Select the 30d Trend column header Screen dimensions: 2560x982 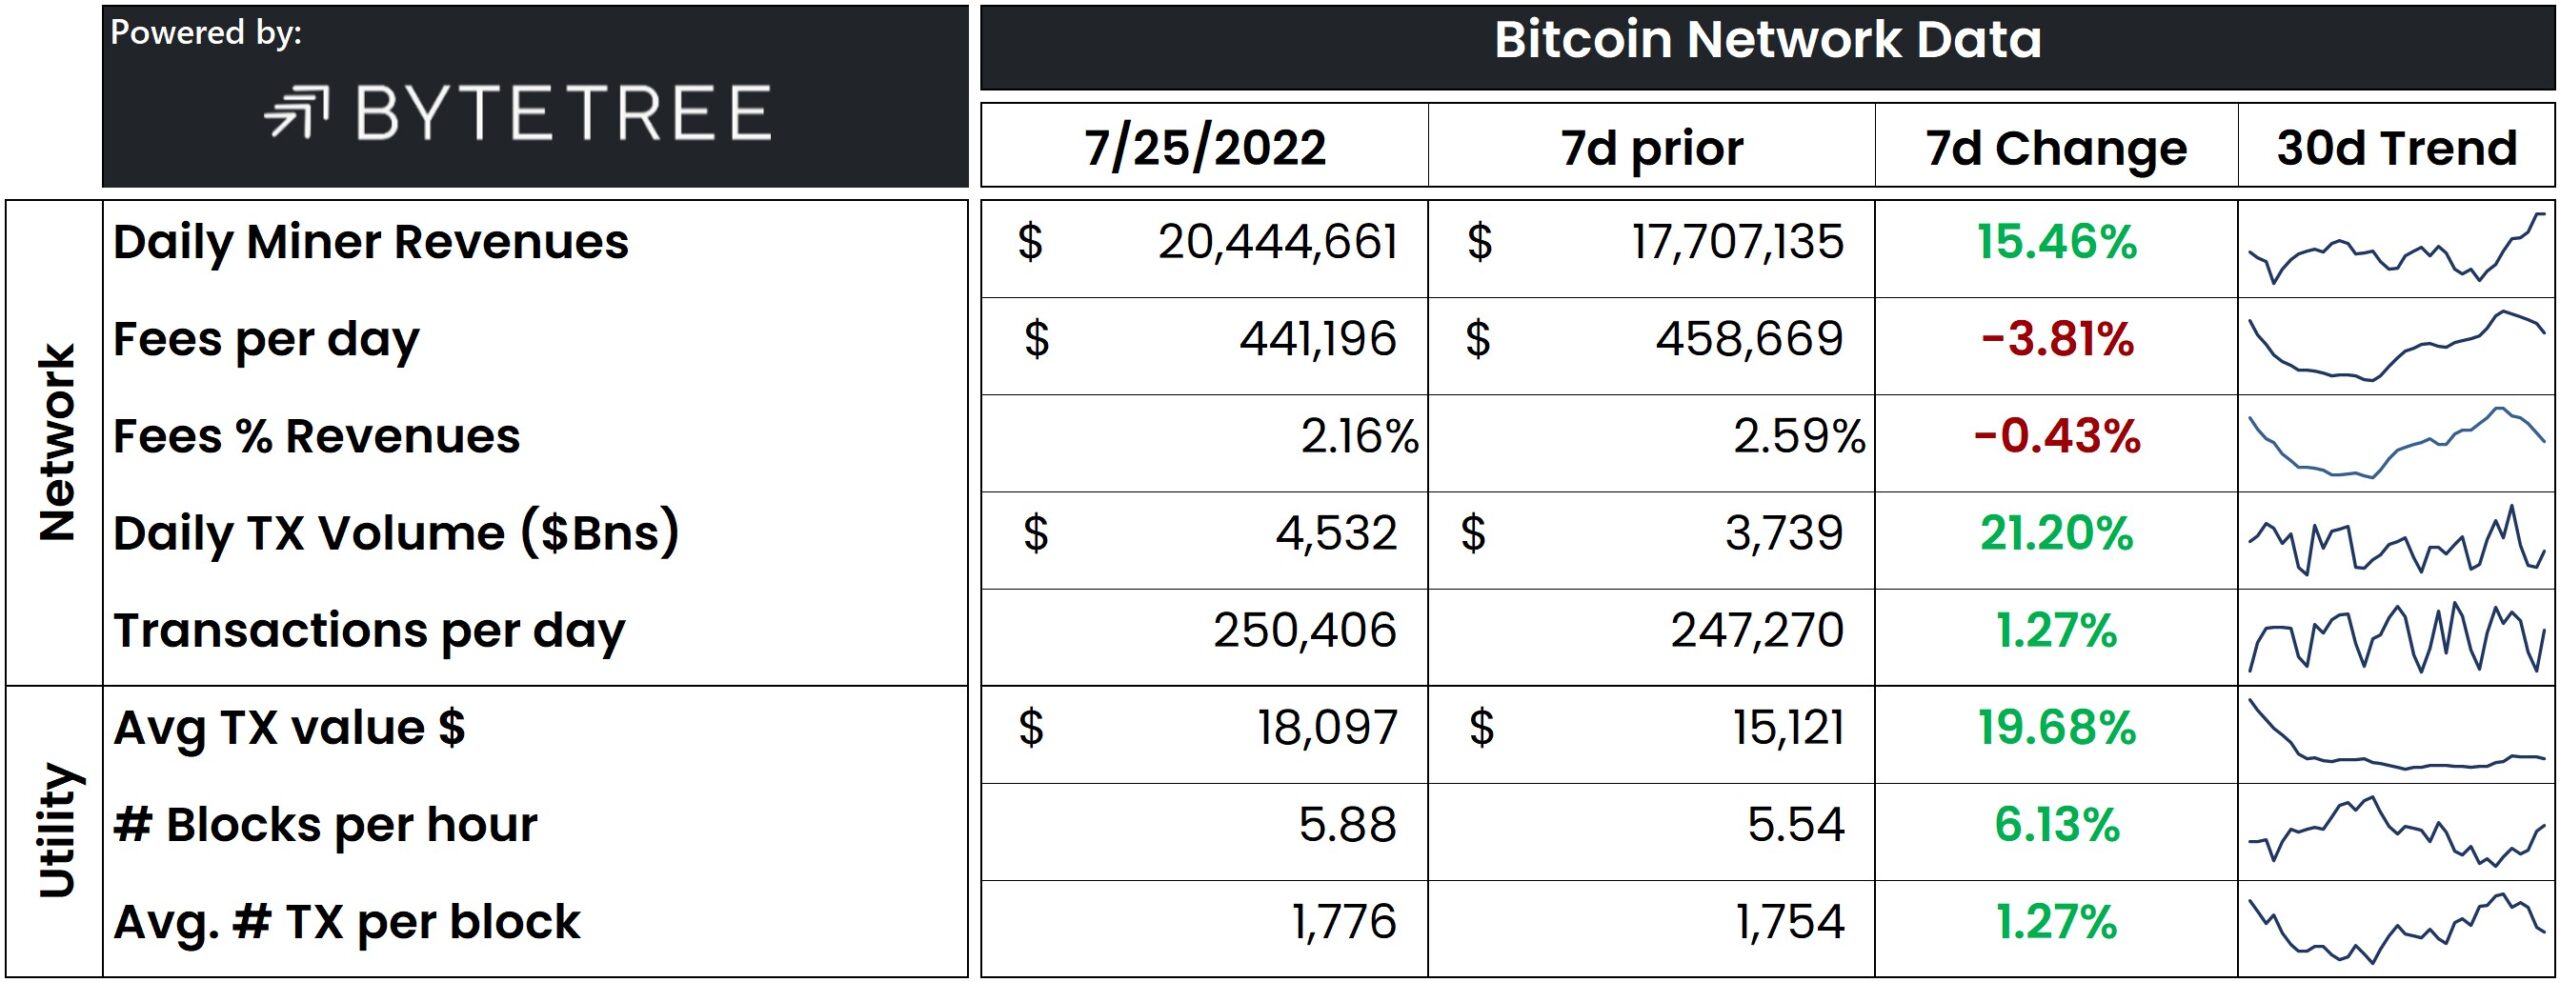2397,147
